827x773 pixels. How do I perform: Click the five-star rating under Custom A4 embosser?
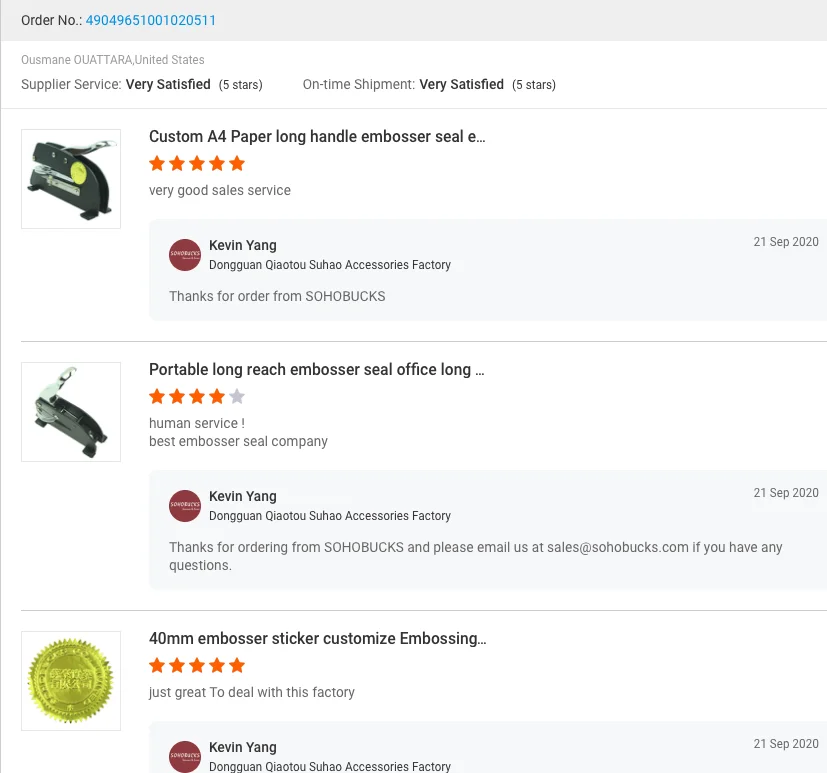tap(197, 164)
